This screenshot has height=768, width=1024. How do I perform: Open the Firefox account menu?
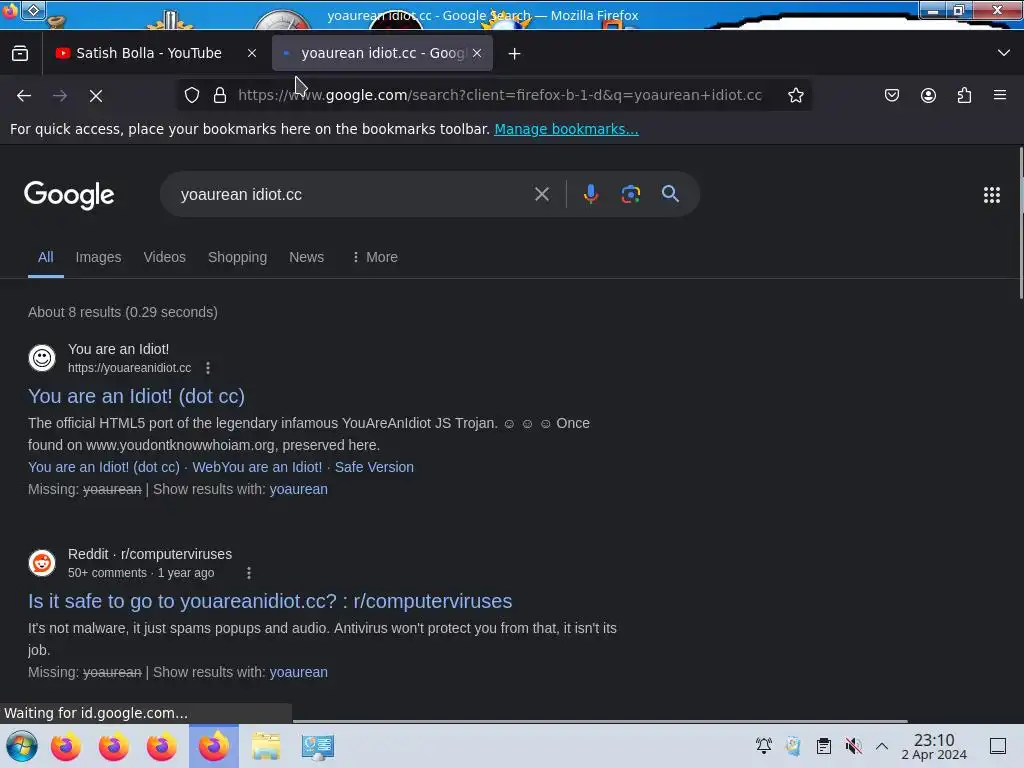(928, 95)
